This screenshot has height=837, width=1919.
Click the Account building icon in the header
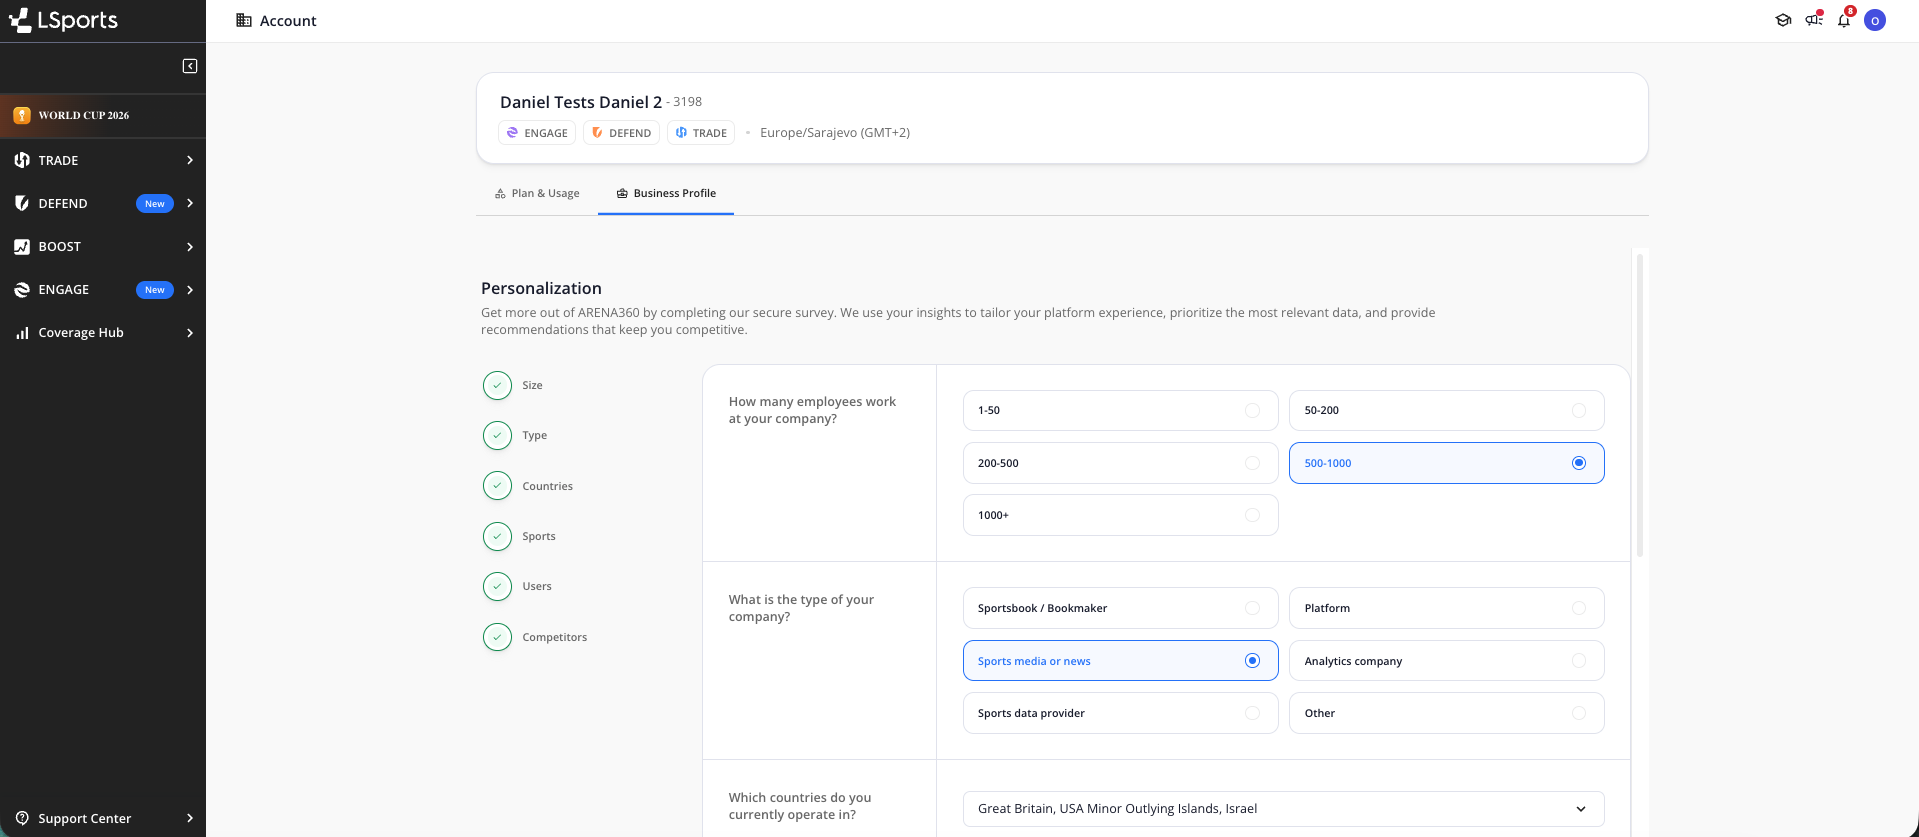(x=244, y=20)
